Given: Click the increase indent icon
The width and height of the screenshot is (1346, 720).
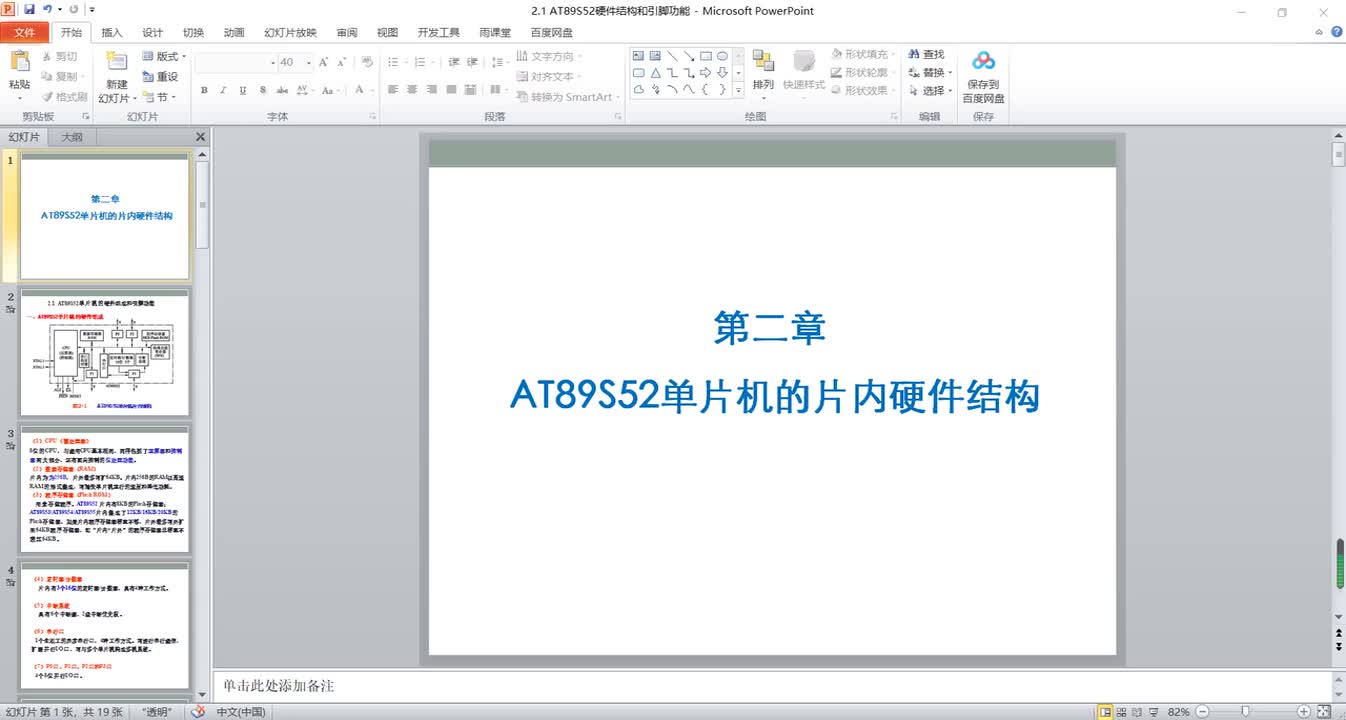Looking at the screenshot, I should pos(473,62).
